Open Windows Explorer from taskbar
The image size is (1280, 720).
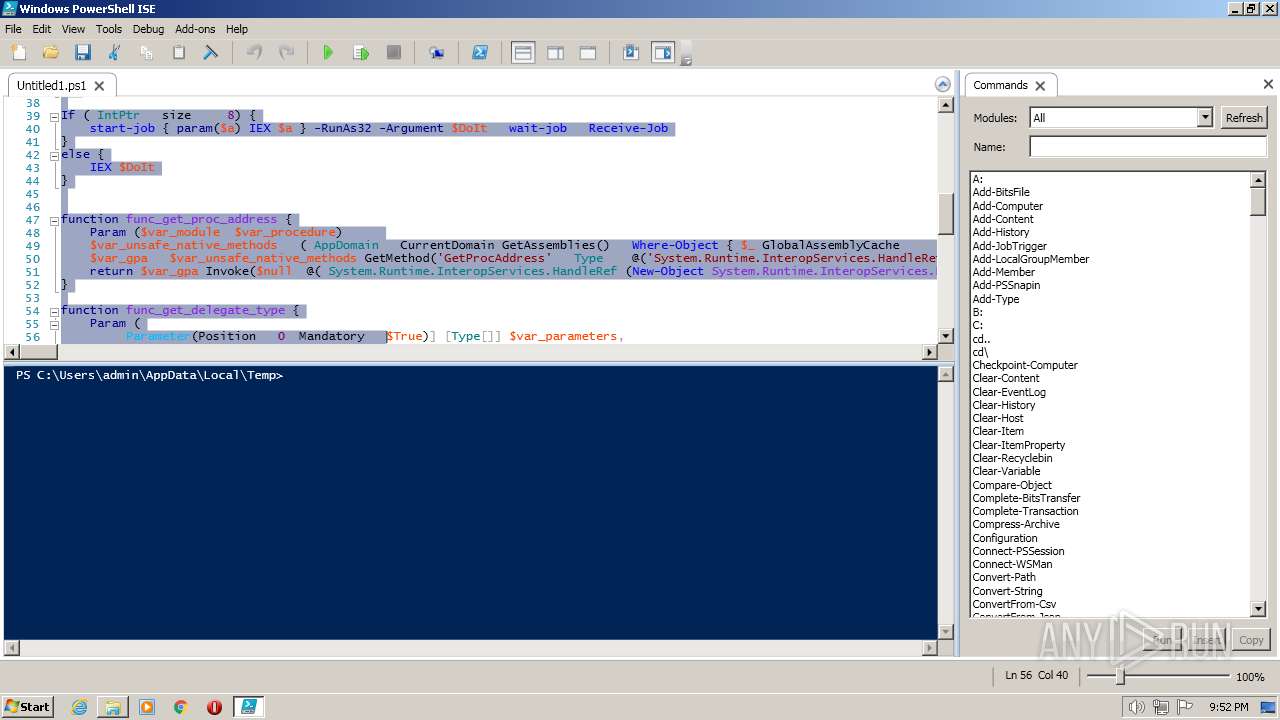pos(113,707)
